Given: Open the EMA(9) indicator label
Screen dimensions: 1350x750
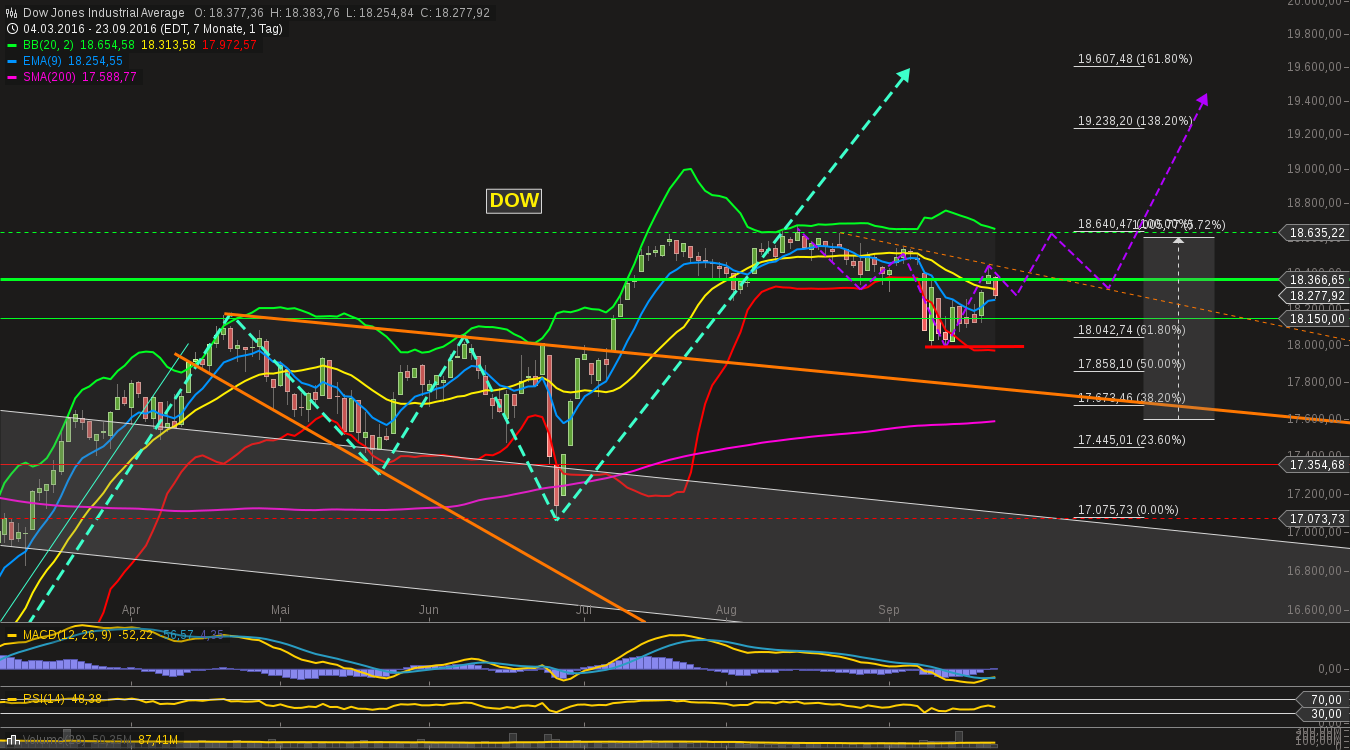Looking at the screenshot, I should pyautogui.click(x=41, y=61).
